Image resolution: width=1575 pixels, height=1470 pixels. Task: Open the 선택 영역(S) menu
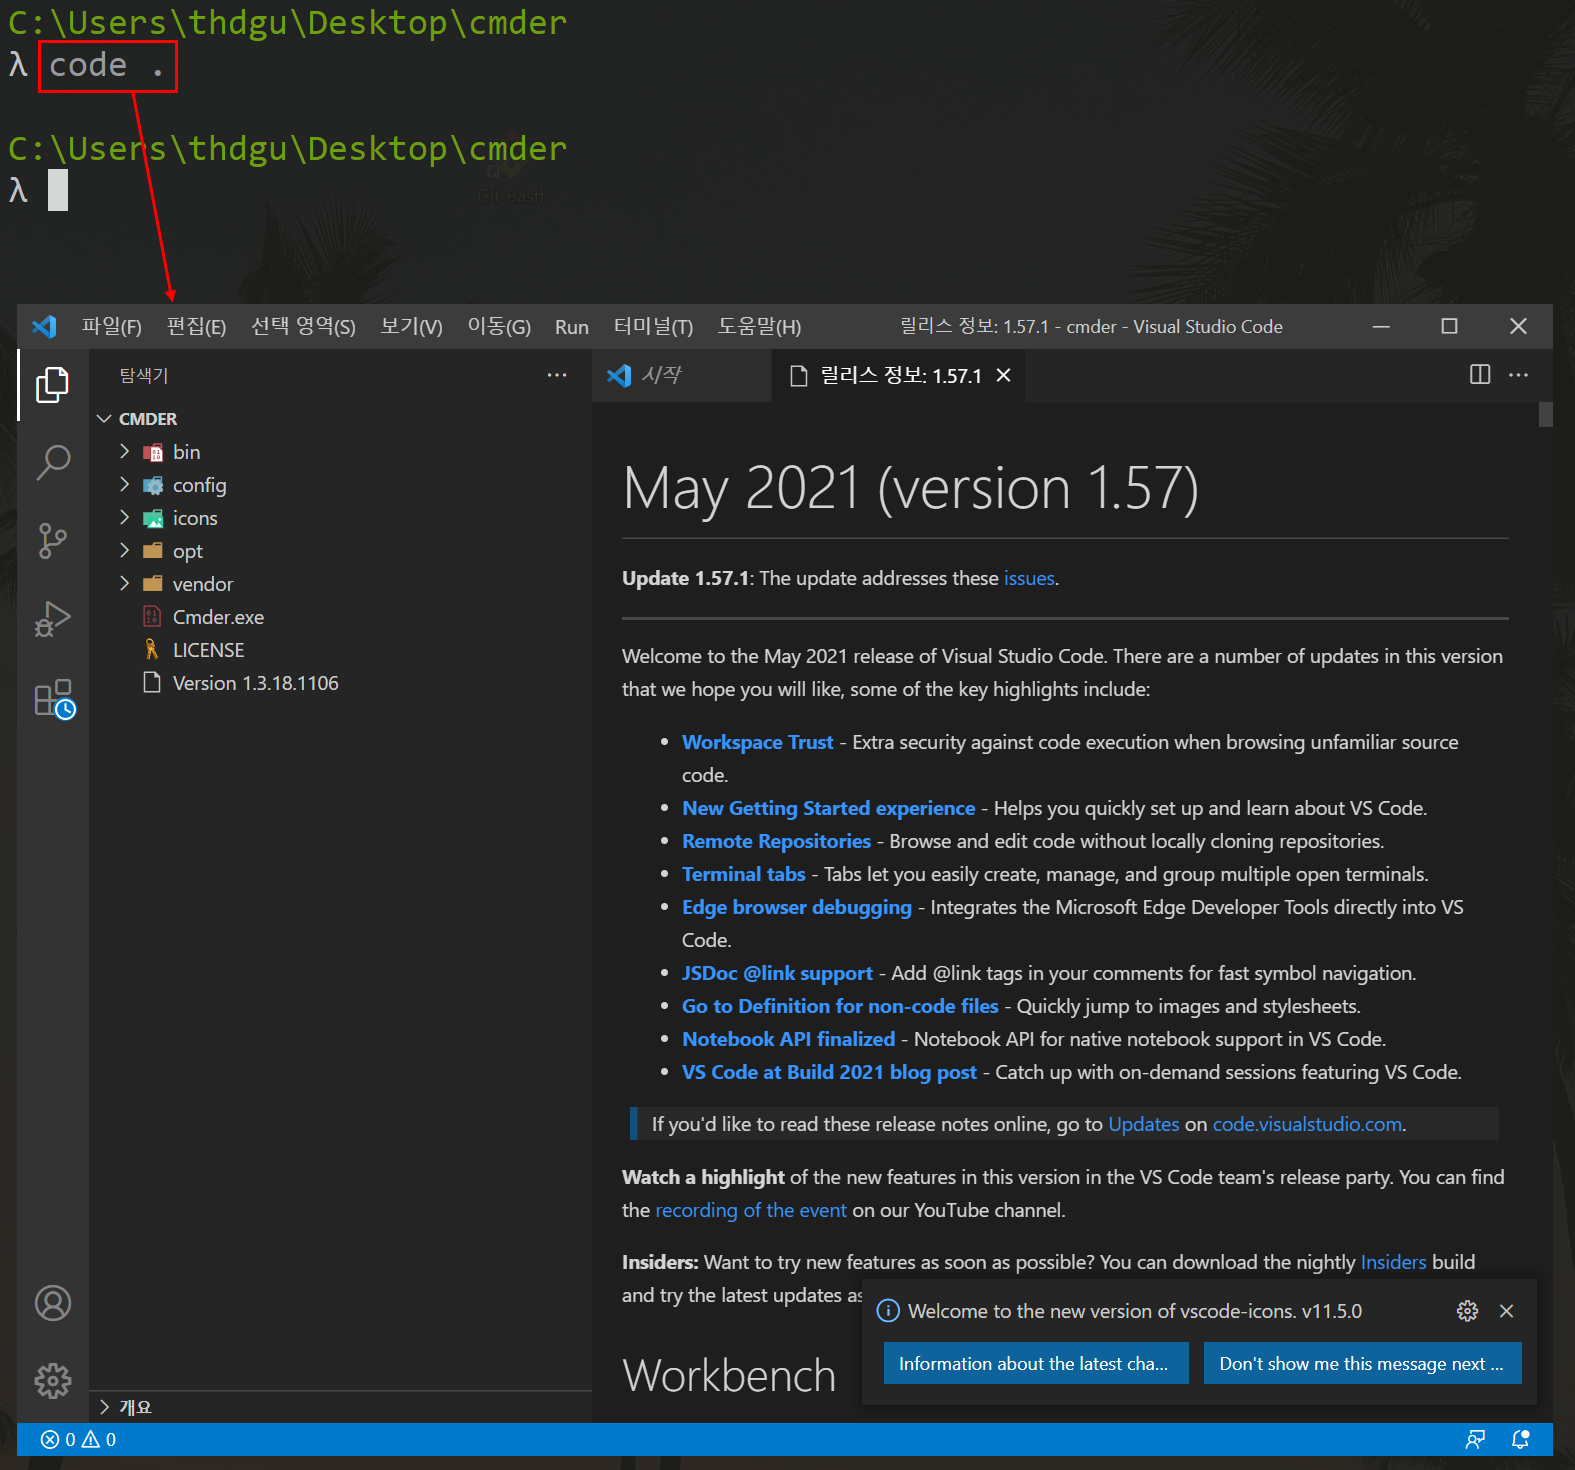coord(303,327)
